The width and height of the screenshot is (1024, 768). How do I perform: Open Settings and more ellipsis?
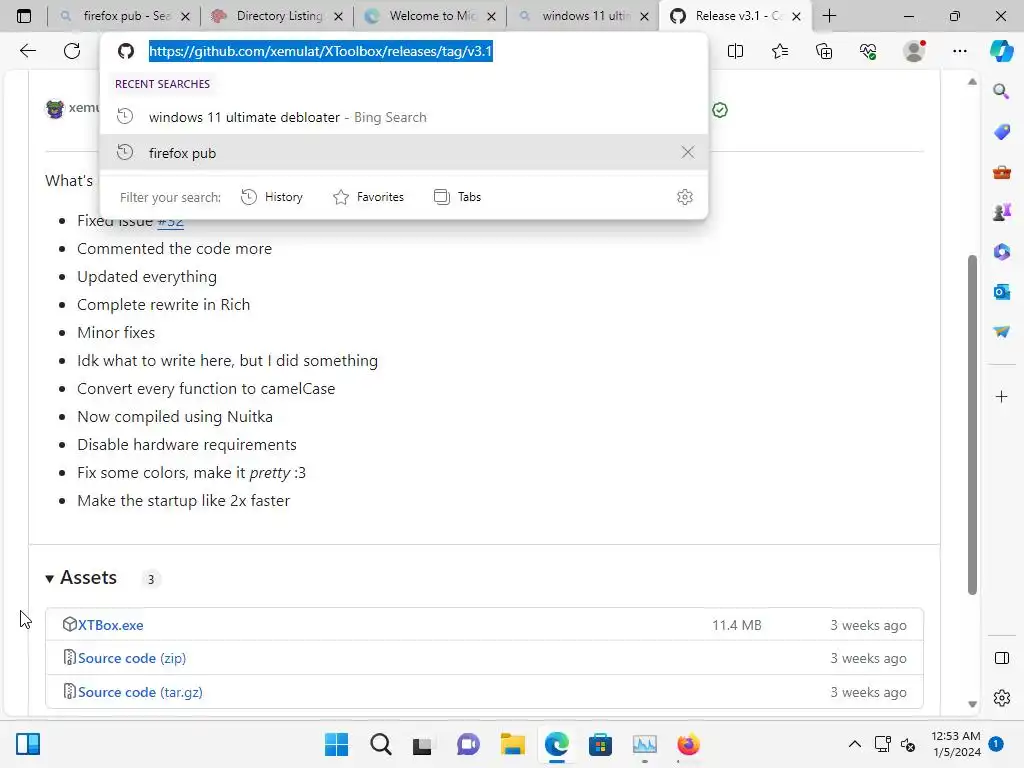pos(959,51)
